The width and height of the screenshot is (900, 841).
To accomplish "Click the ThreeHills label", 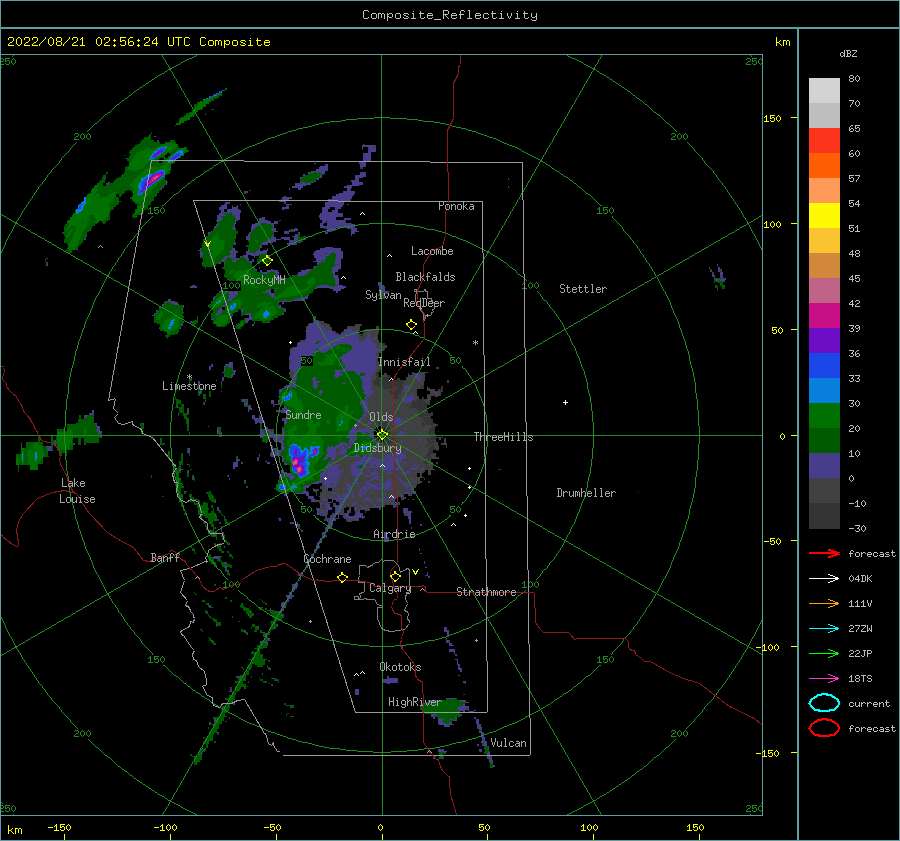I will click(503, 437).
